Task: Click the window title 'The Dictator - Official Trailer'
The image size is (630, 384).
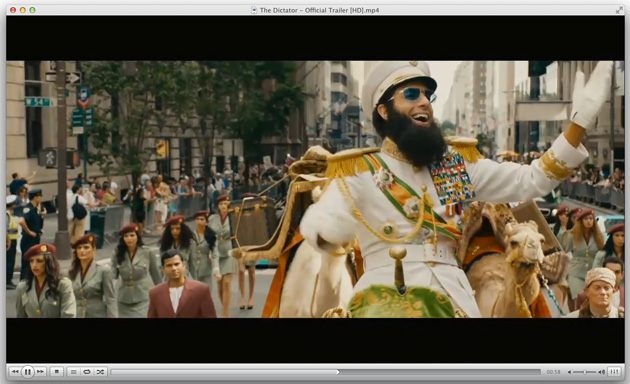Action: [306, 10]
